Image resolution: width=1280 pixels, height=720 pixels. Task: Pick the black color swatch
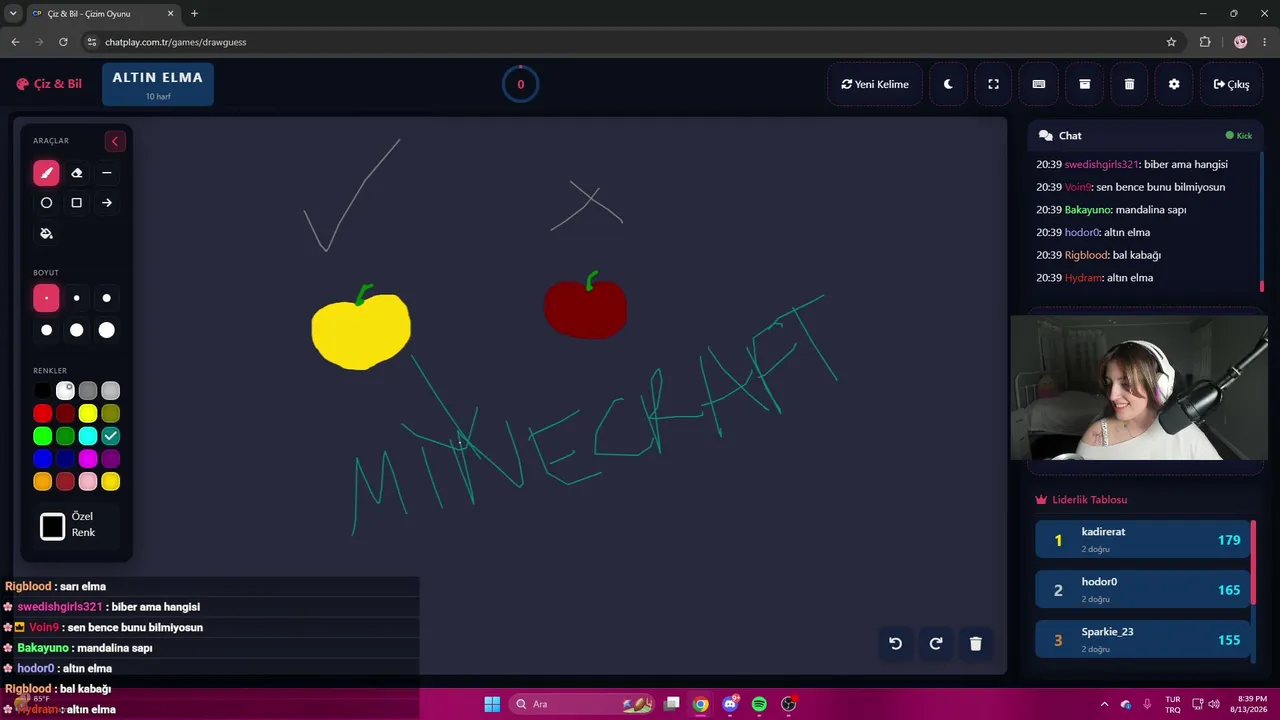point(42,391)
